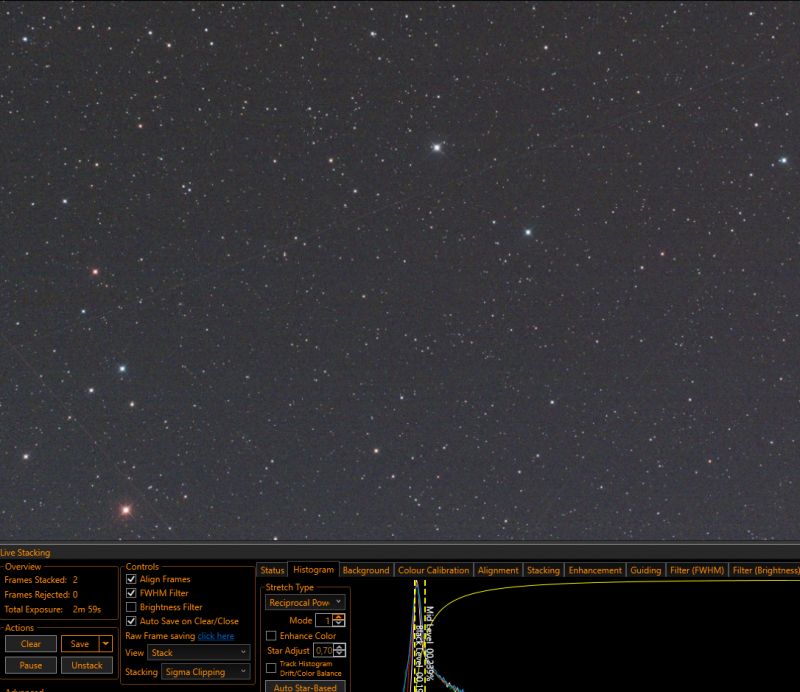
Task: Go to the Stacking tab
Action: pos(543,570)
